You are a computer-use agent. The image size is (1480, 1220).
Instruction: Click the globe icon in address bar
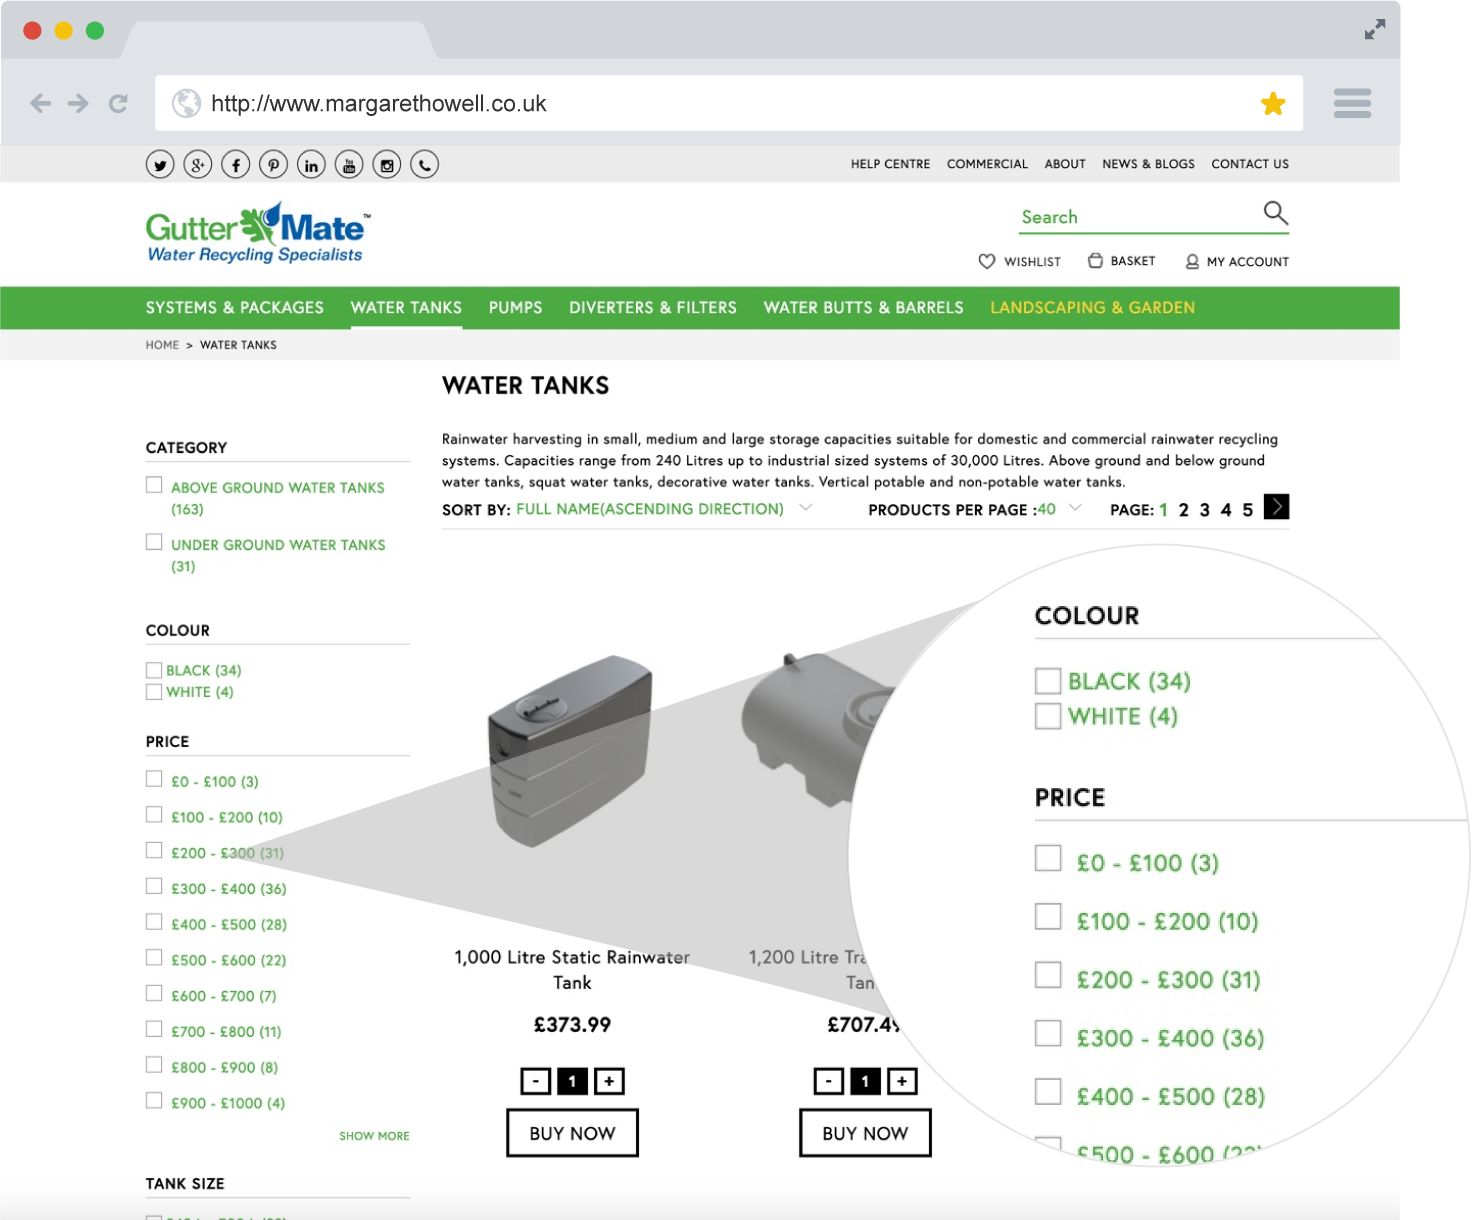tap(186, 103)
